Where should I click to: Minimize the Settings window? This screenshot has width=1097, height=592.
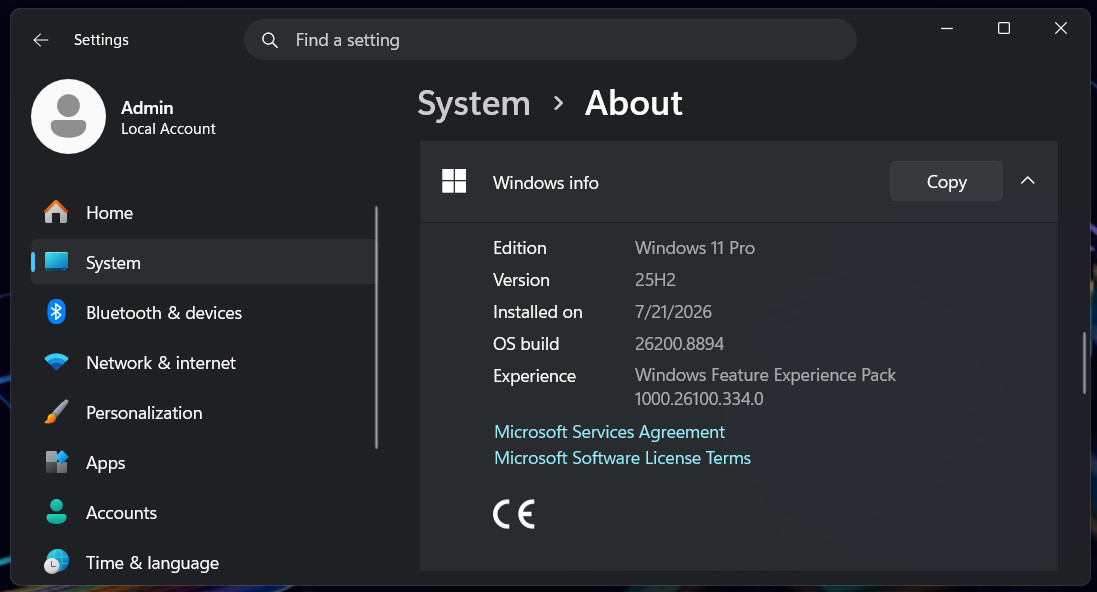point(947,28)
